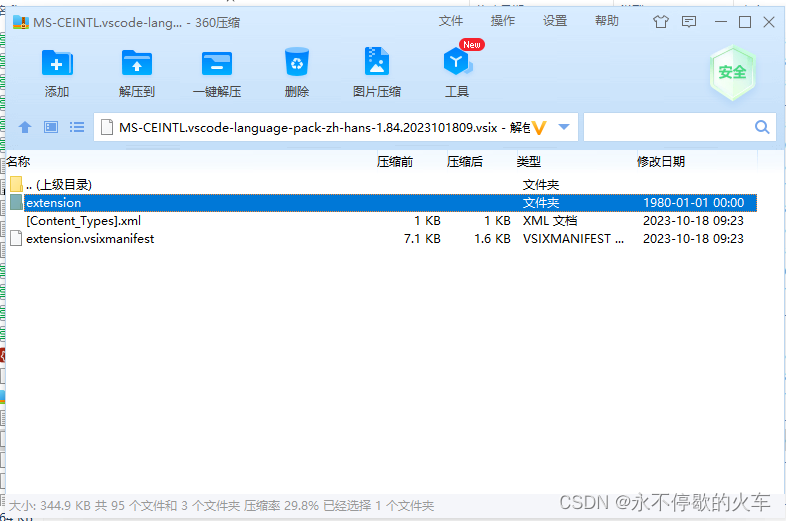Close the 360压缩 window
The image size is (786, 521).
pyautogui.click(x=769, y=22)
